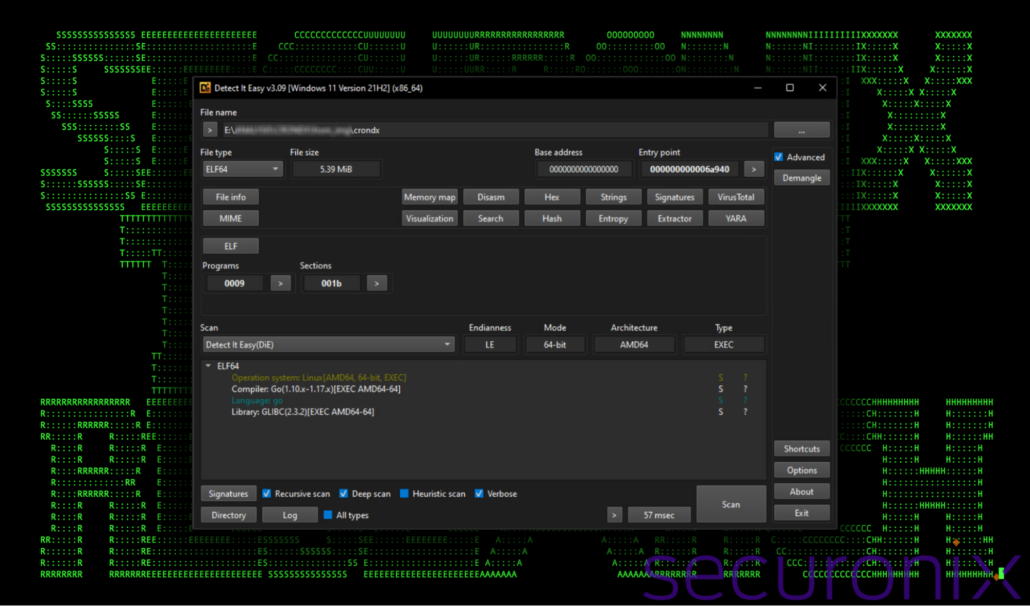Collapse the ELF64 result tree node
The height and width of the screenshot is (606, 1030).
pyautogui.click(x=208, y=366)
